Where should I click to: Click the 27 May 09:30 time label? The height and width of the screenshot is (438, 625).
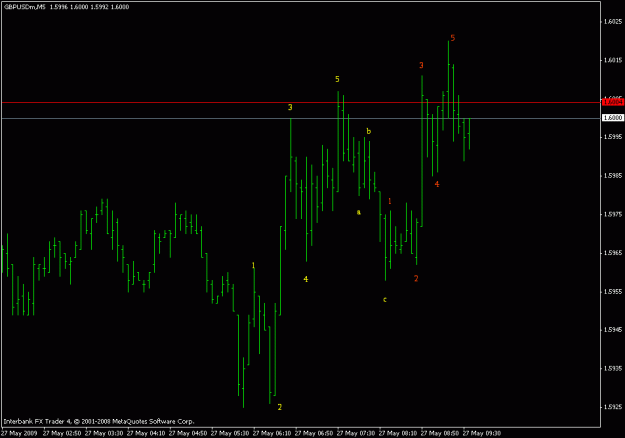[482, 433]
